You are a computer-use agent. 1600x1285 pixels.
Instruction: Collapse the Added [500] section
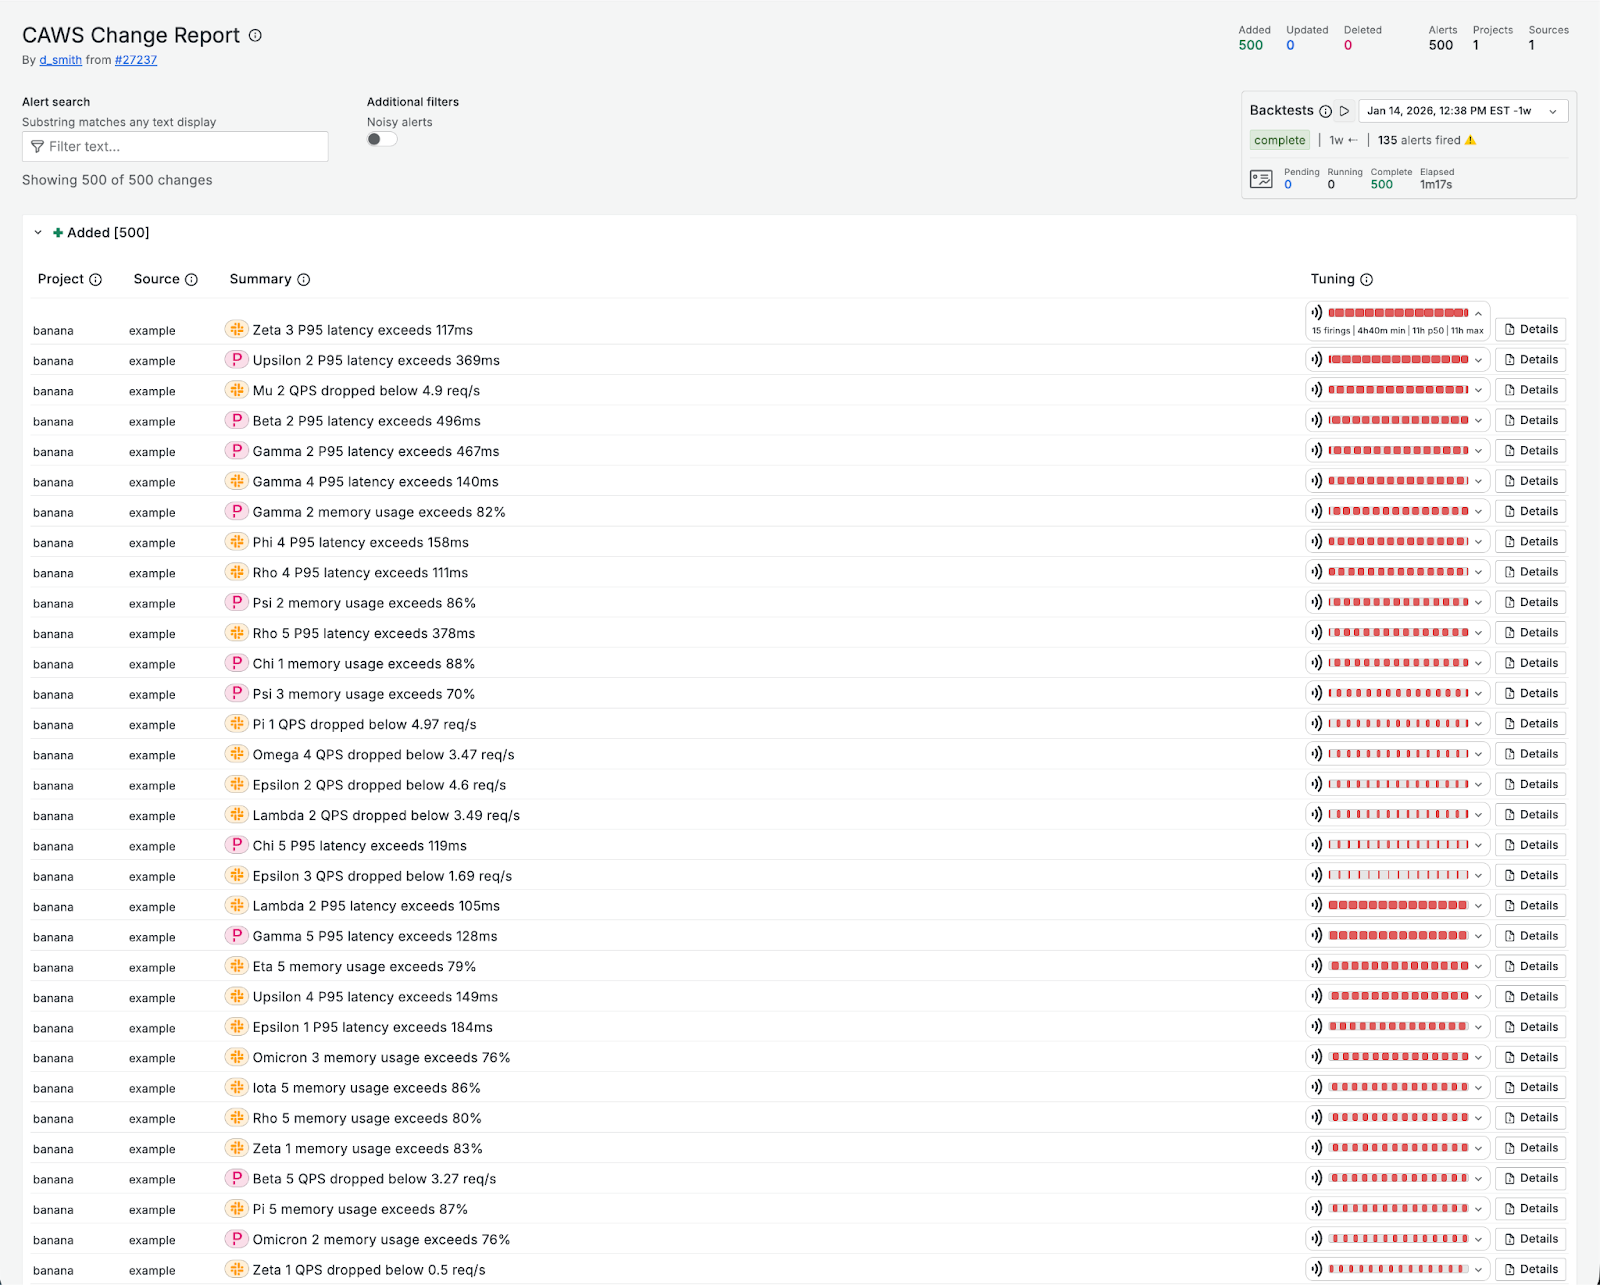[x=38, y=233]
